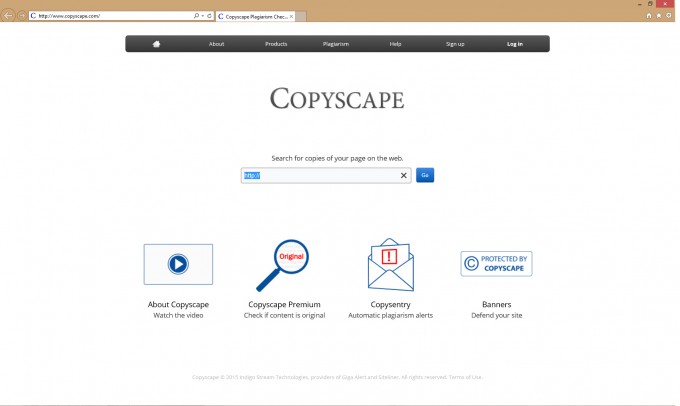Image resolution: width=680 pixels, height=406 pixels.
Task: Click the Original magnifying glass icon
Action: tap(283, 265)
